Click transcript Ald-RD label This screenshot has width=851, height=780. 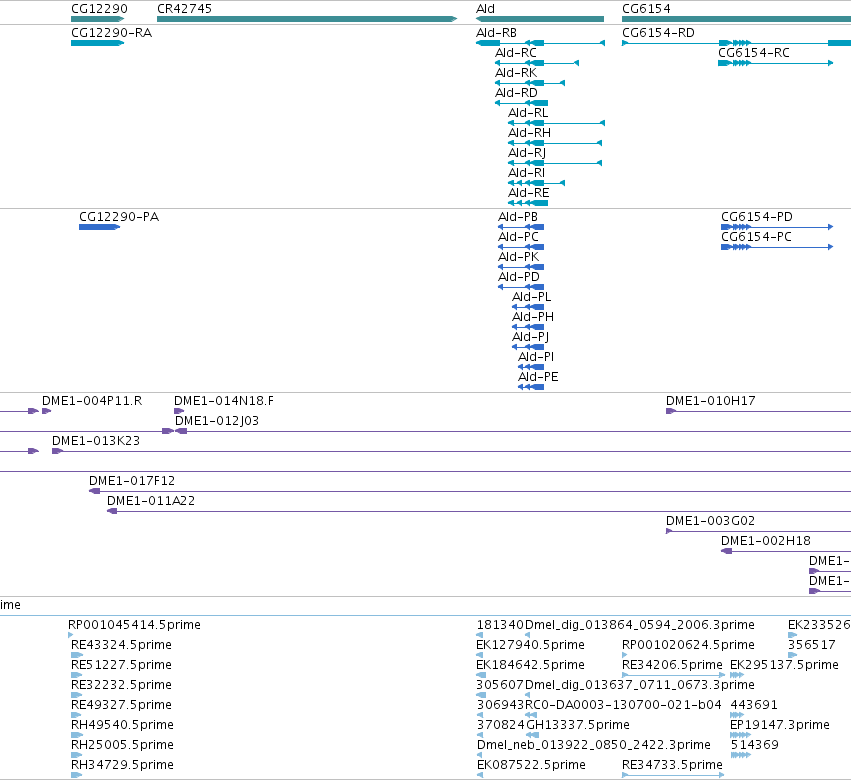tap(516, 93)
